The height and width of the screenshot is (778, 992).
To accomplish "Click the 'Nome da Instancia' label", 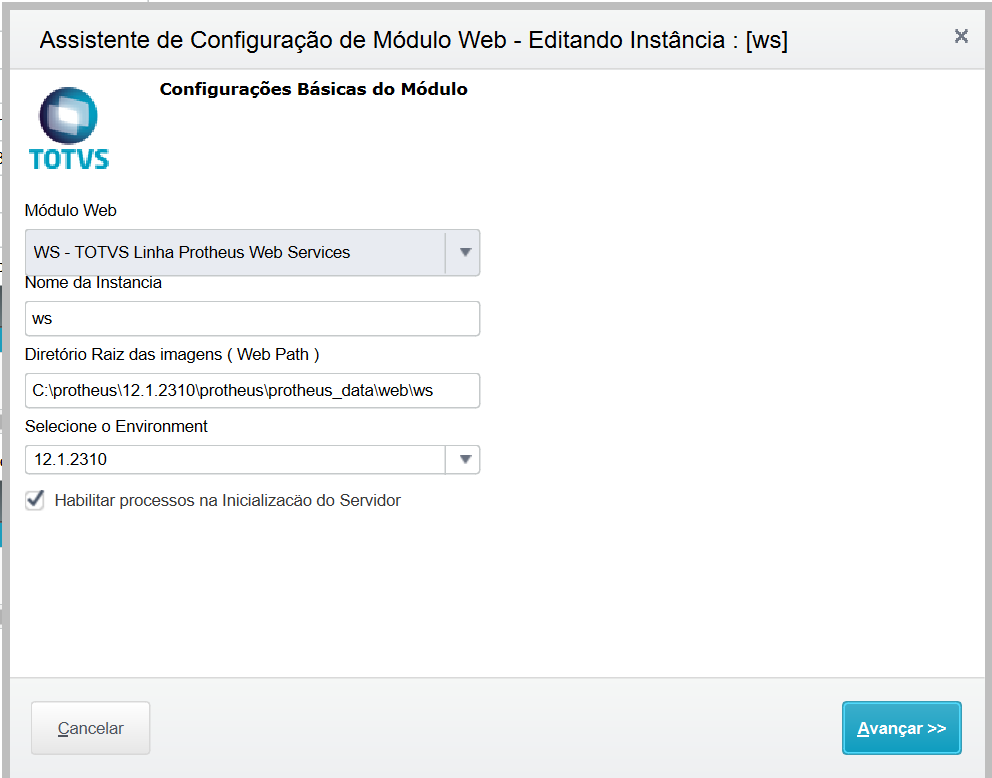I will (x=93, y=282).
